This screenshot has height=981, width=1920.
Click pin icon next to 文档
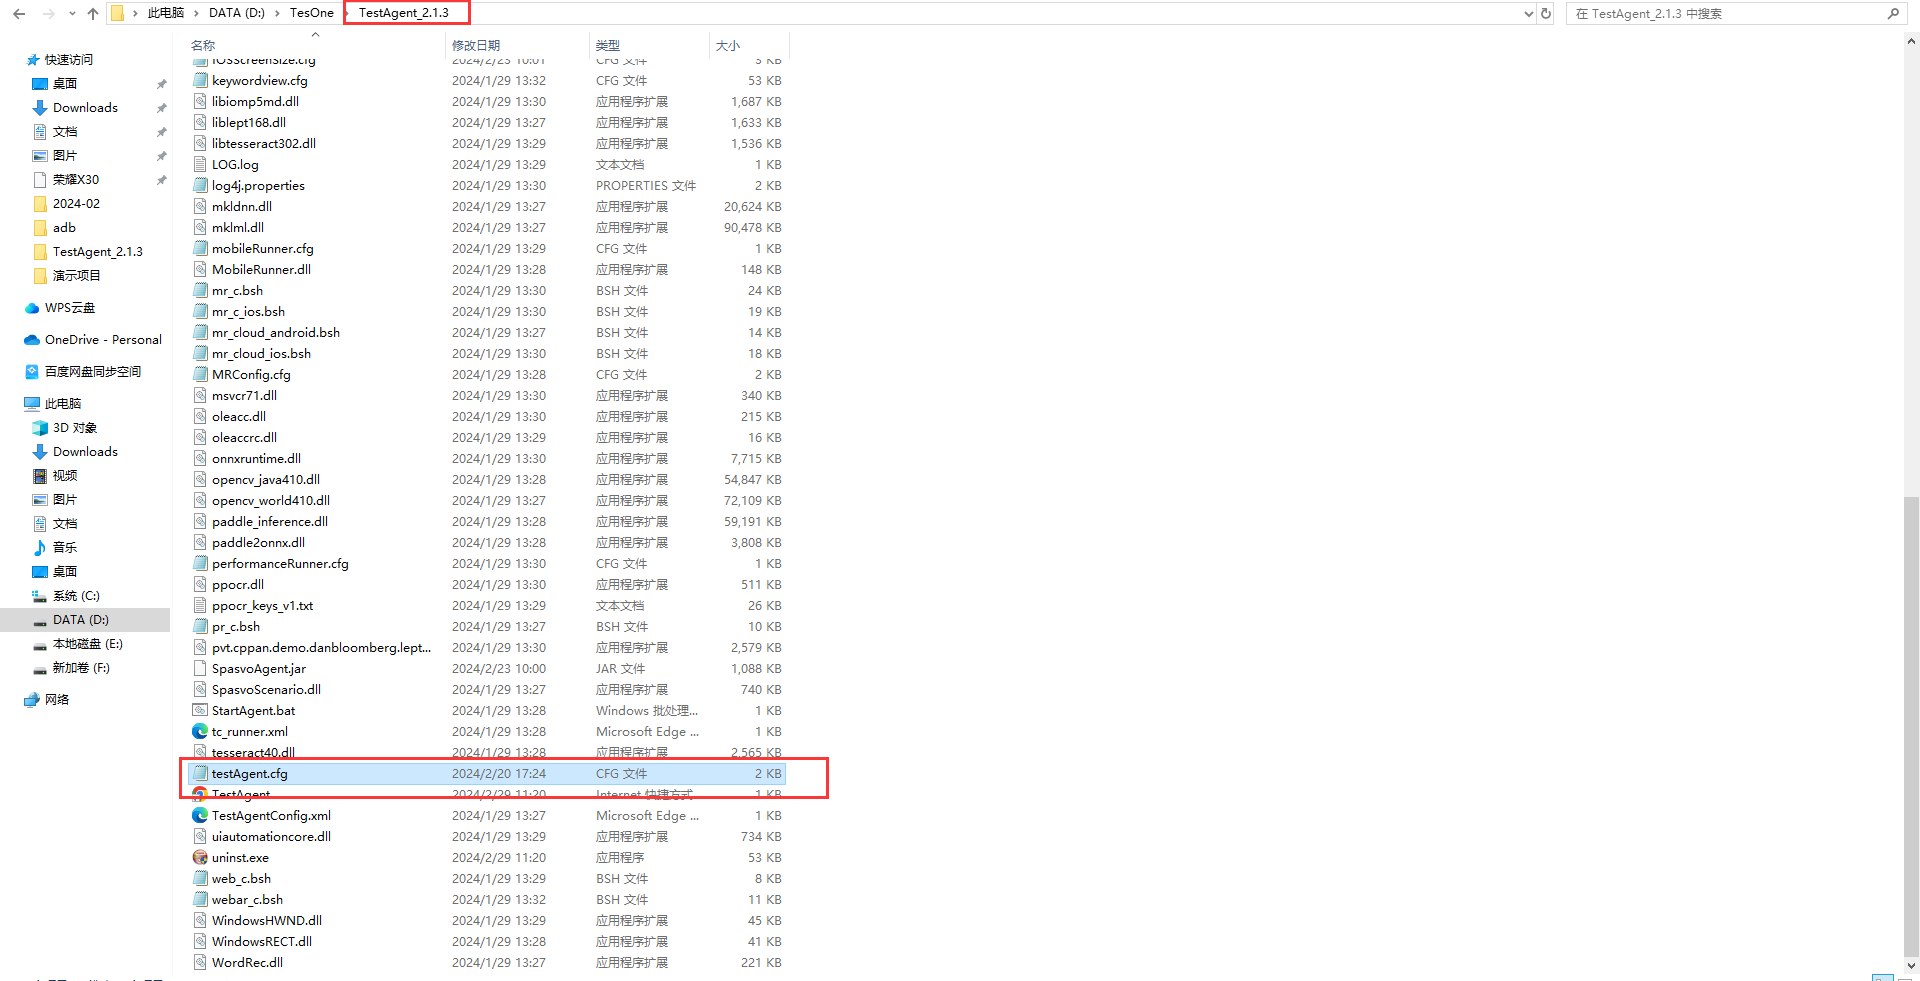click(161, 132)
